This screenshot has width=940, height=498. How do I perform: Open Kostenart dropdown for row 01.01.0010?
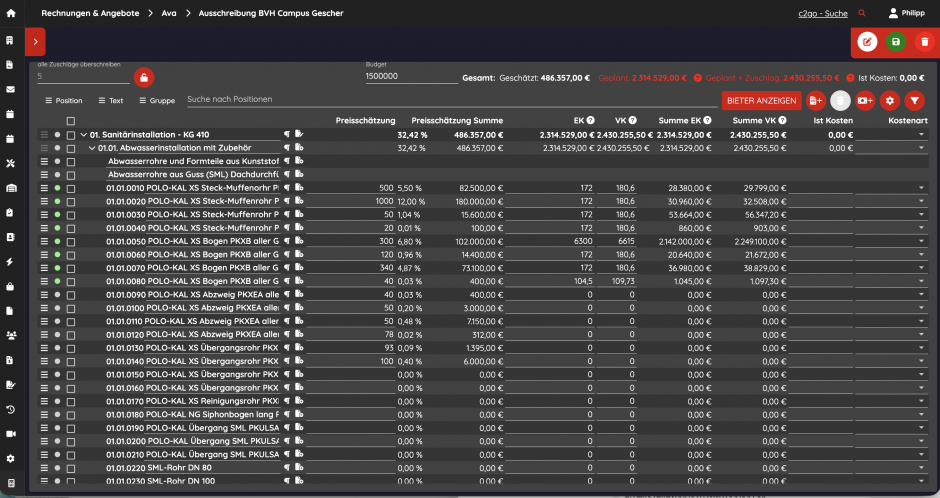click(x=891, y=188)
